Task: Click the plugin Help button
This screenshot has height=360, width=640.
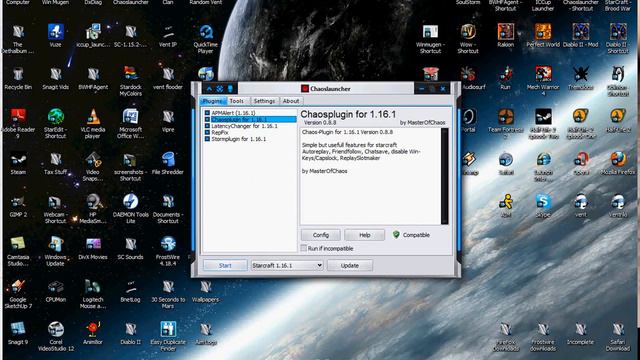Action: pos(364,235)
